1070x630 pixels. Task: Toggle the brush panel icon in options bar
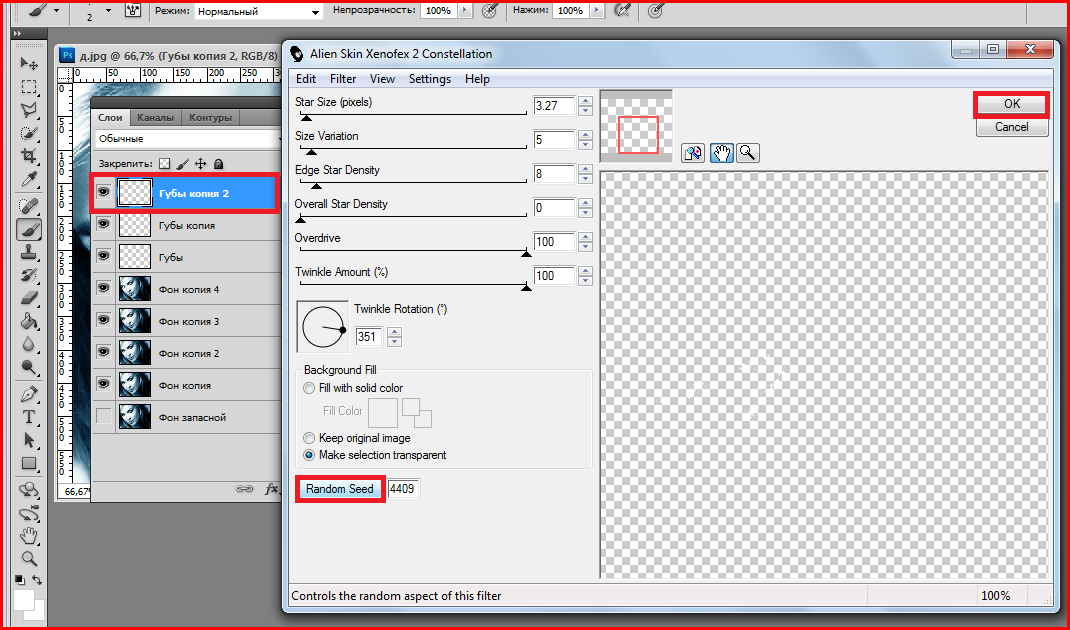(132, 11)
